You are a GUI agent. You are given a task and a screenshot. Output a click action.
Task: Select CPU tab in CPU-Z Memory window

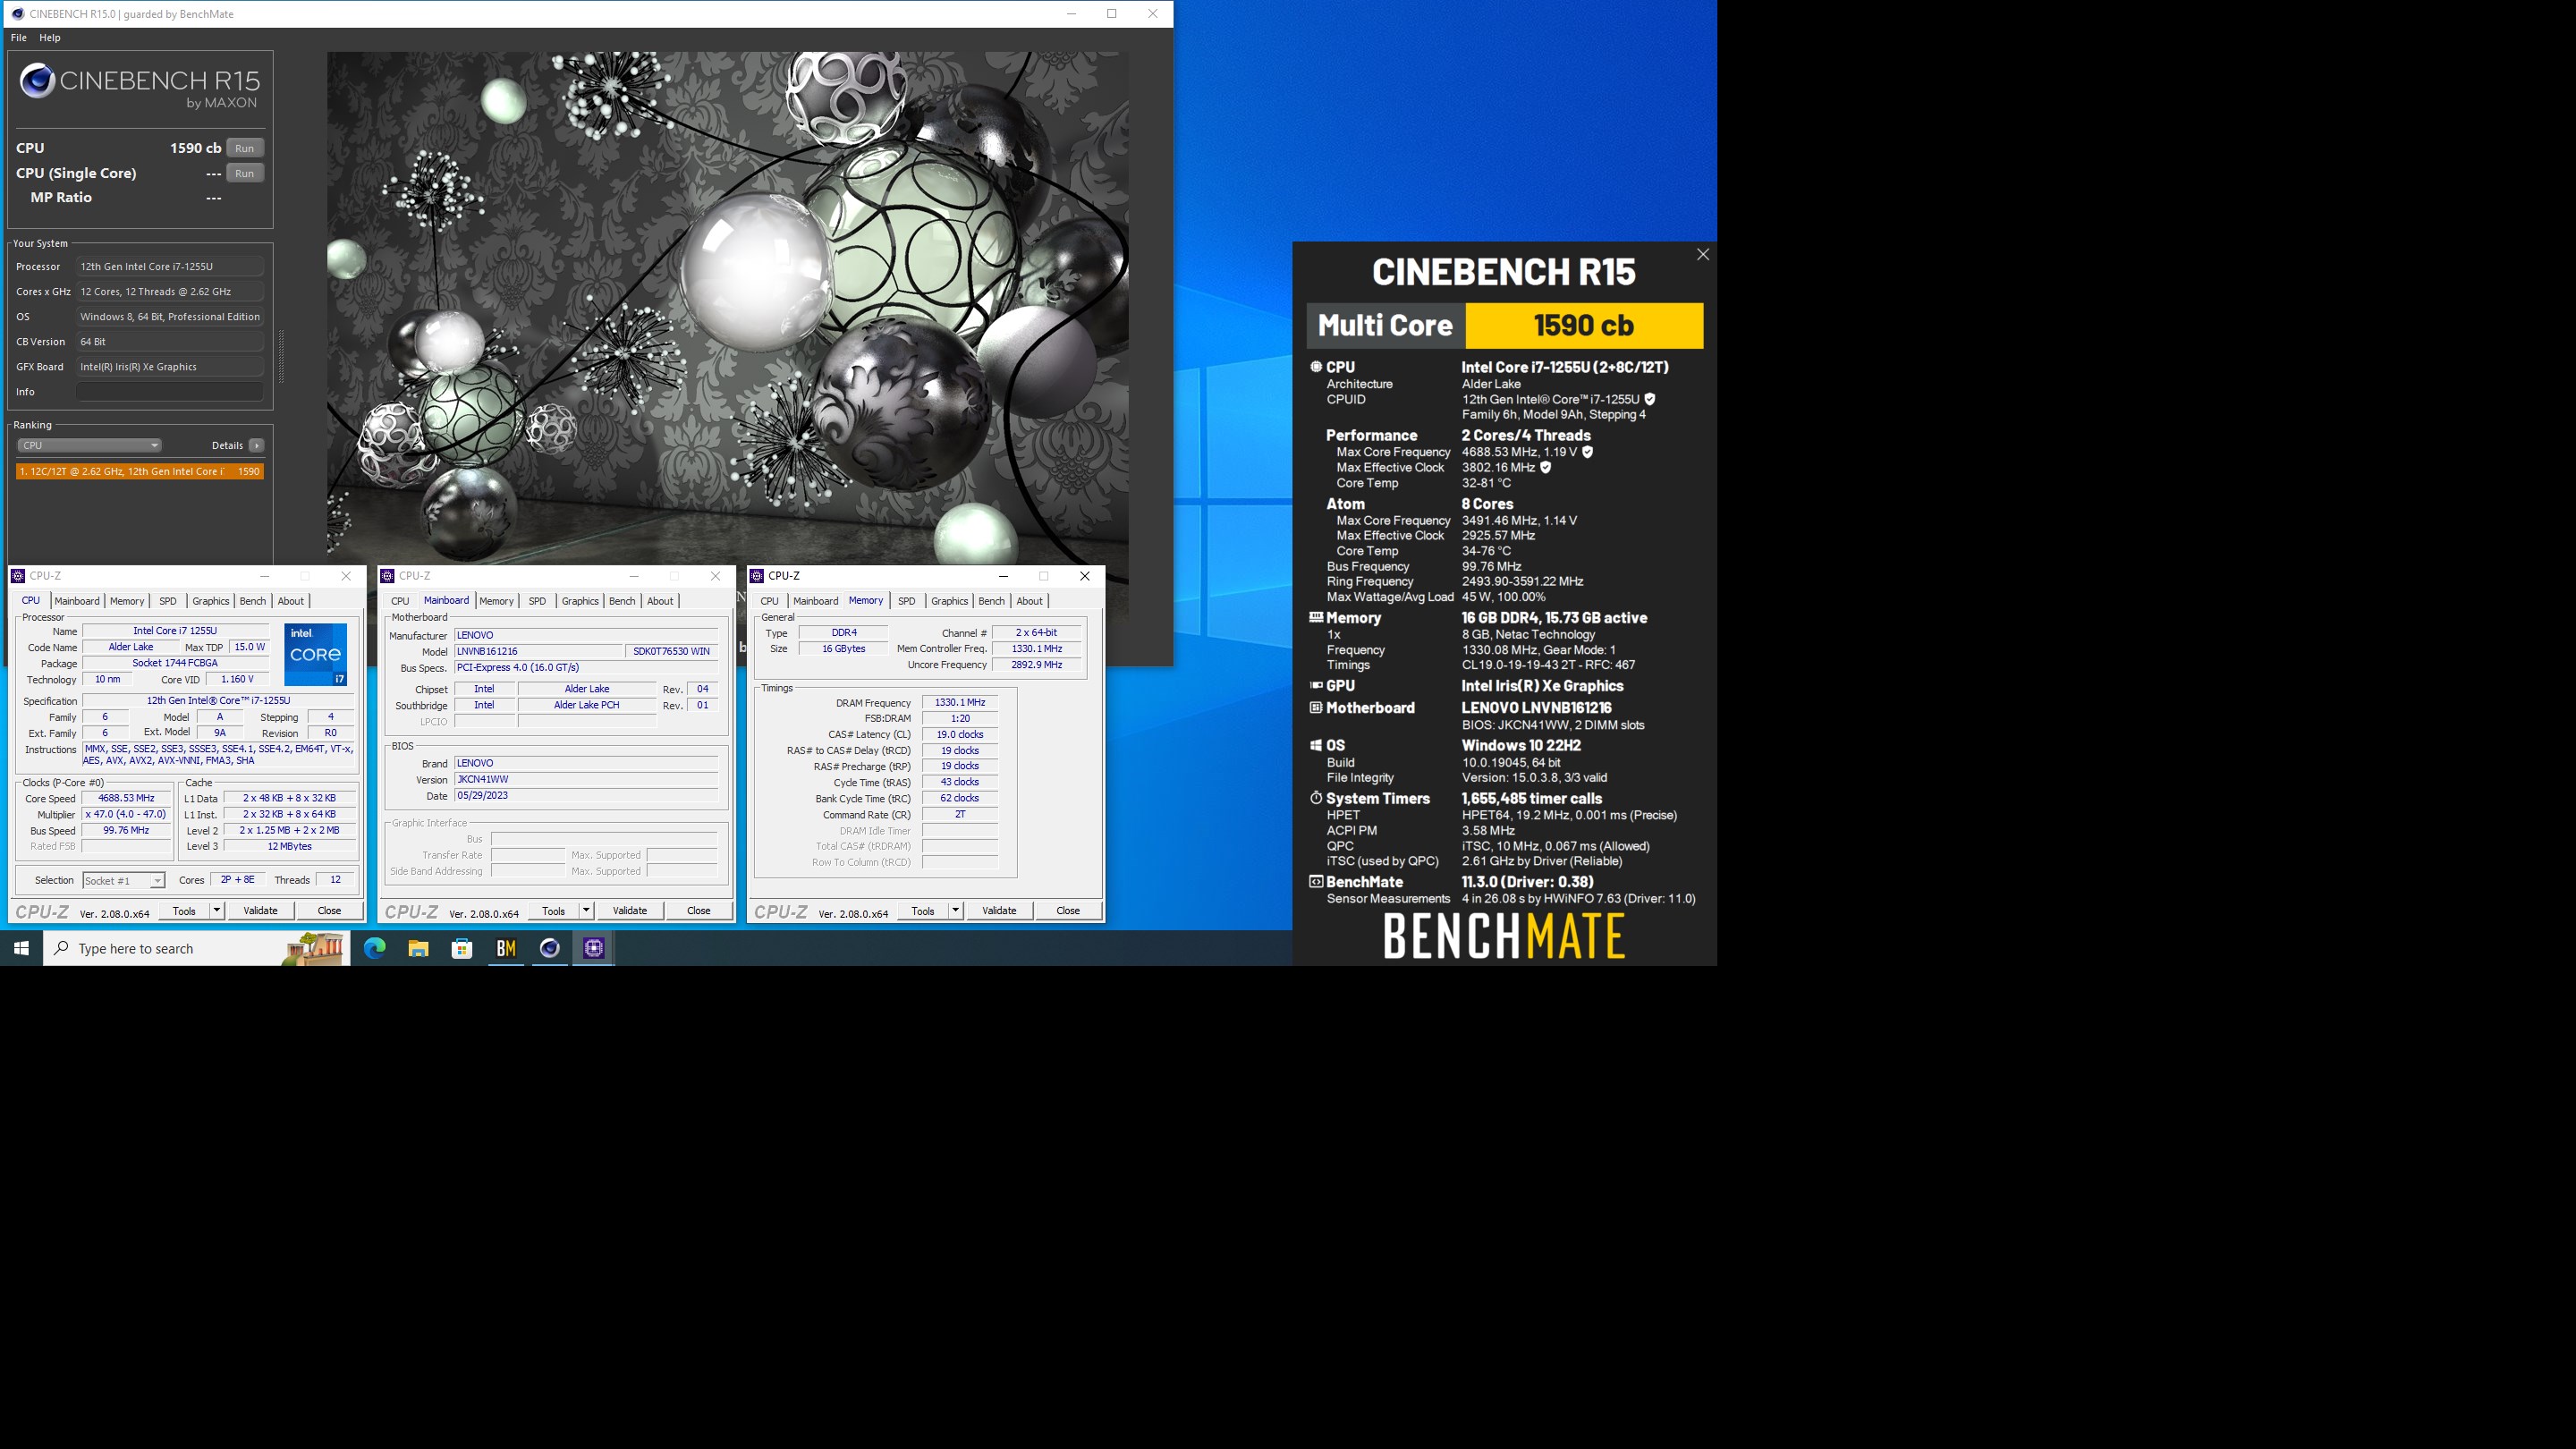coord(769,601)
